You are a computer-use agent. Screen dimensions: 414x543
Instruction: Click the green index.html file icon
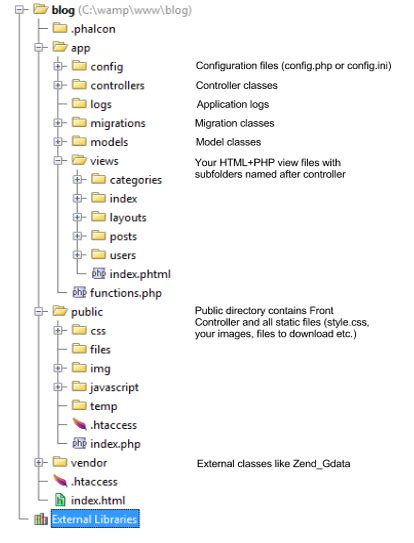(x=60, y=500)
